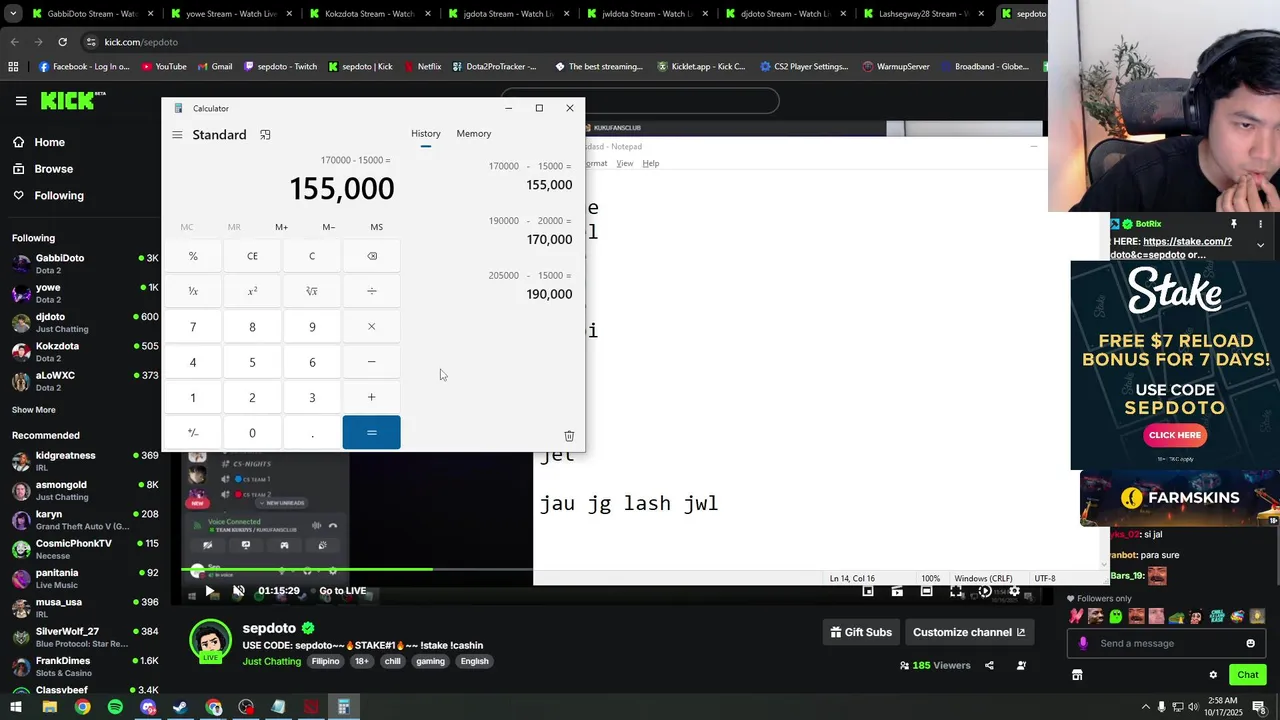Open Kick sidebar hamburger menu
The height and width of the screenshot is (720, 1280).
[21, 100]
